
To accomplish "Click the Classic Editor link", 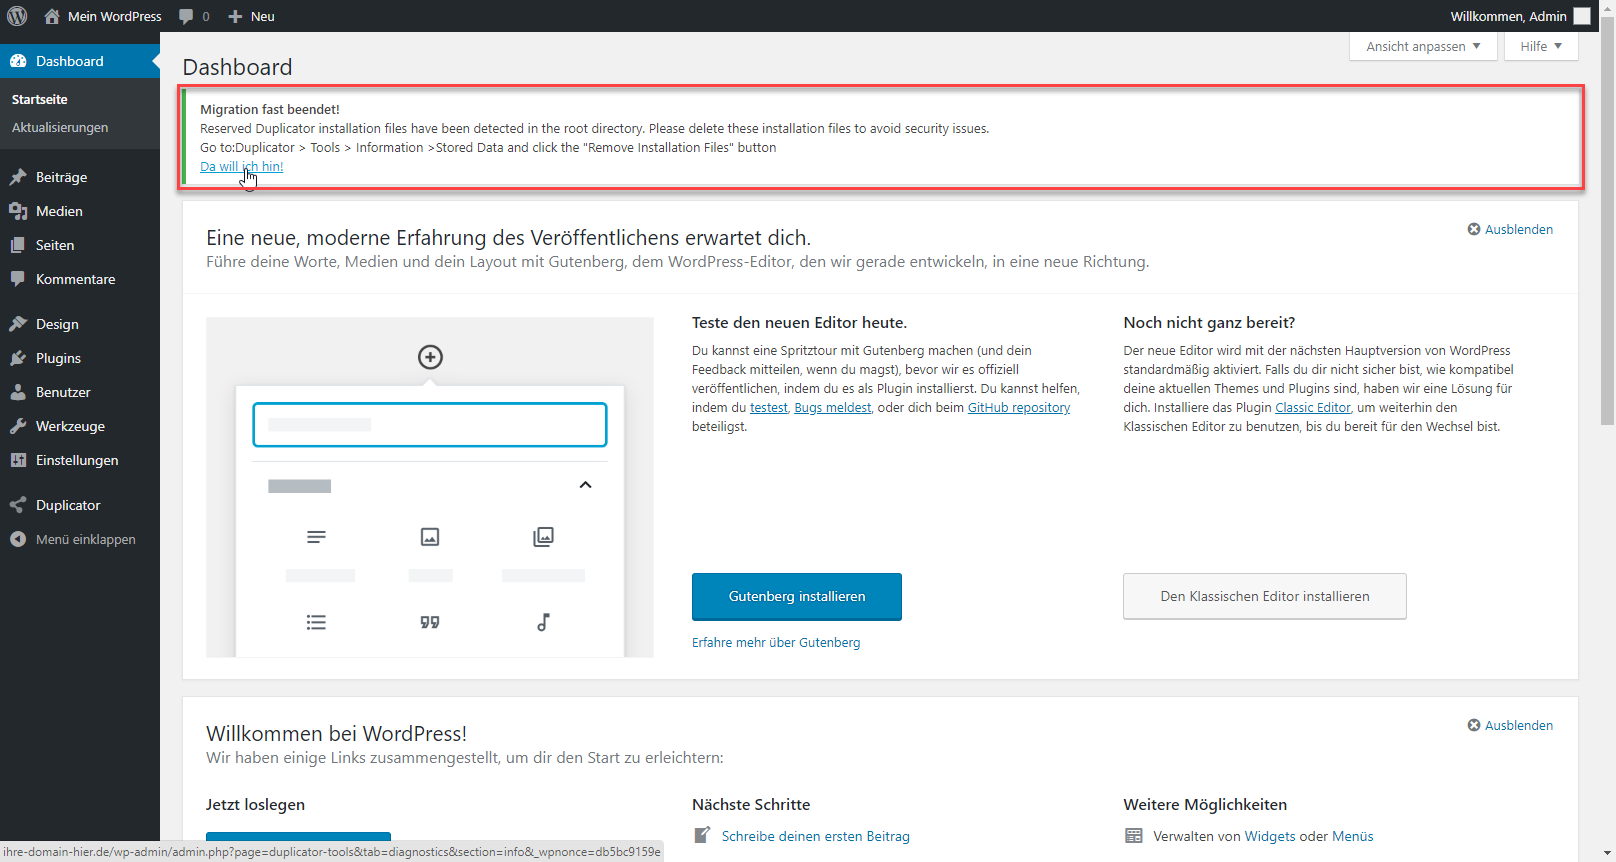I will 1313,408.
